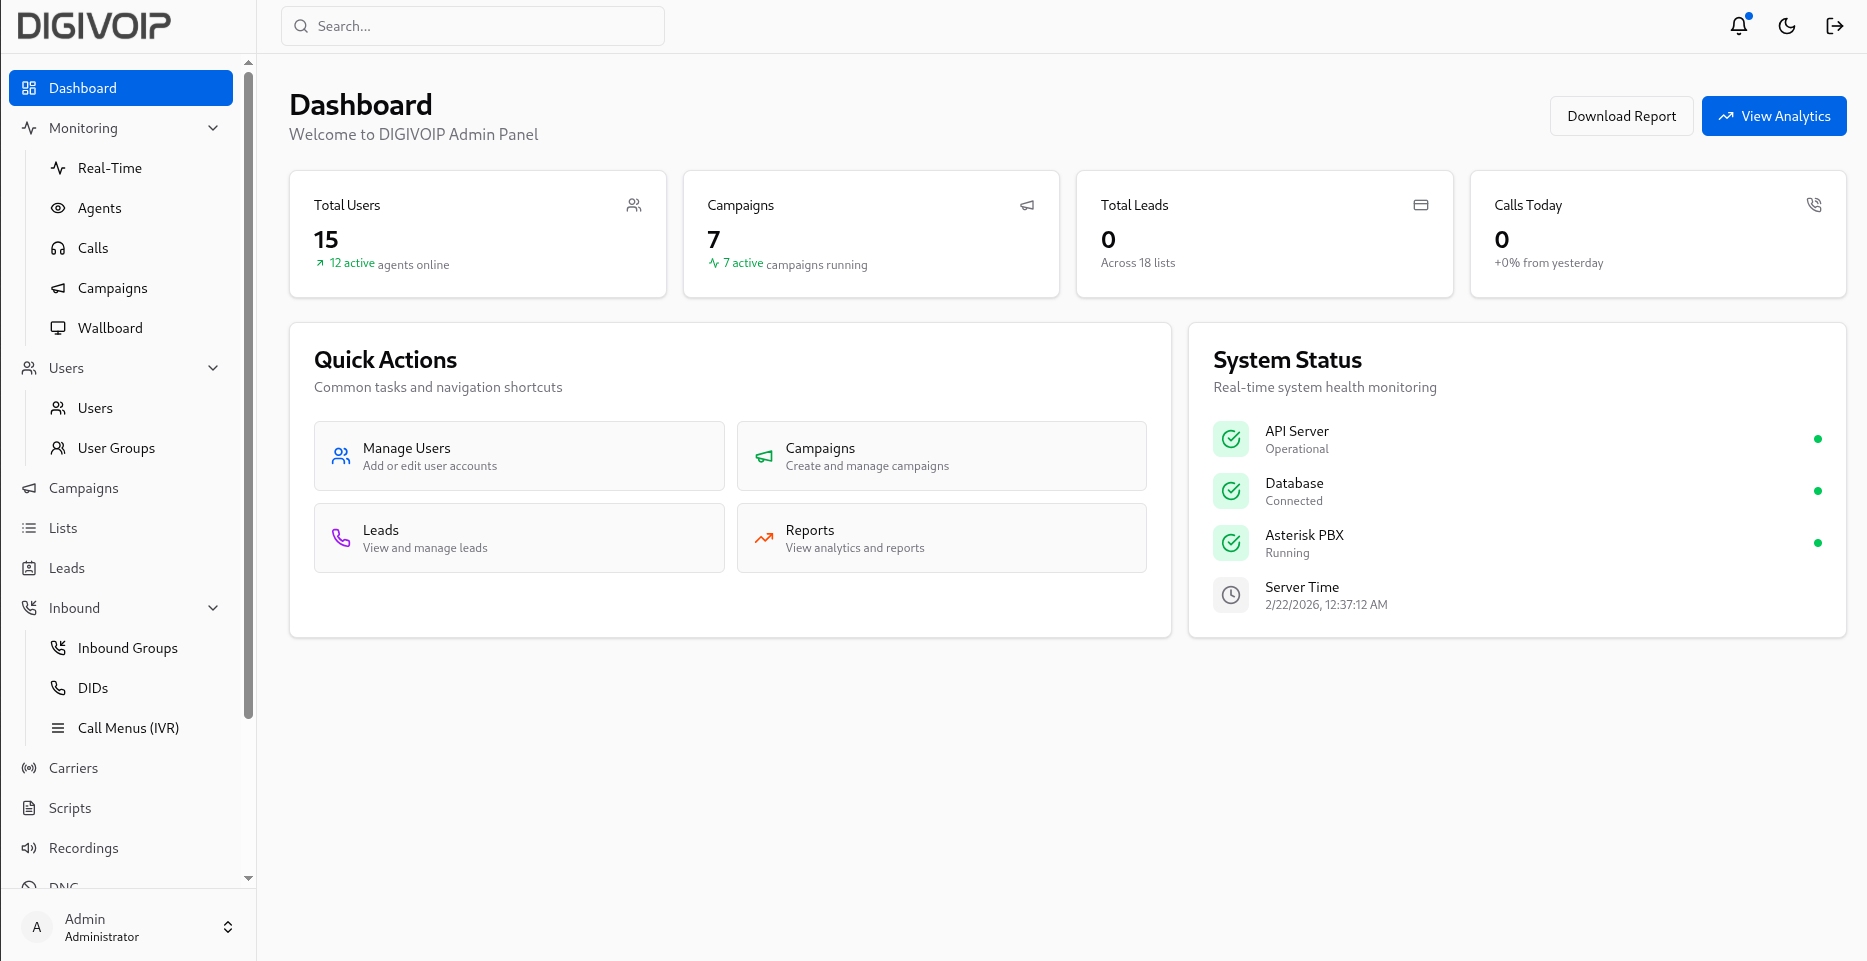Screen dimensions: 1867x961
Task: Open Reports quick action card
Action: 941,538
